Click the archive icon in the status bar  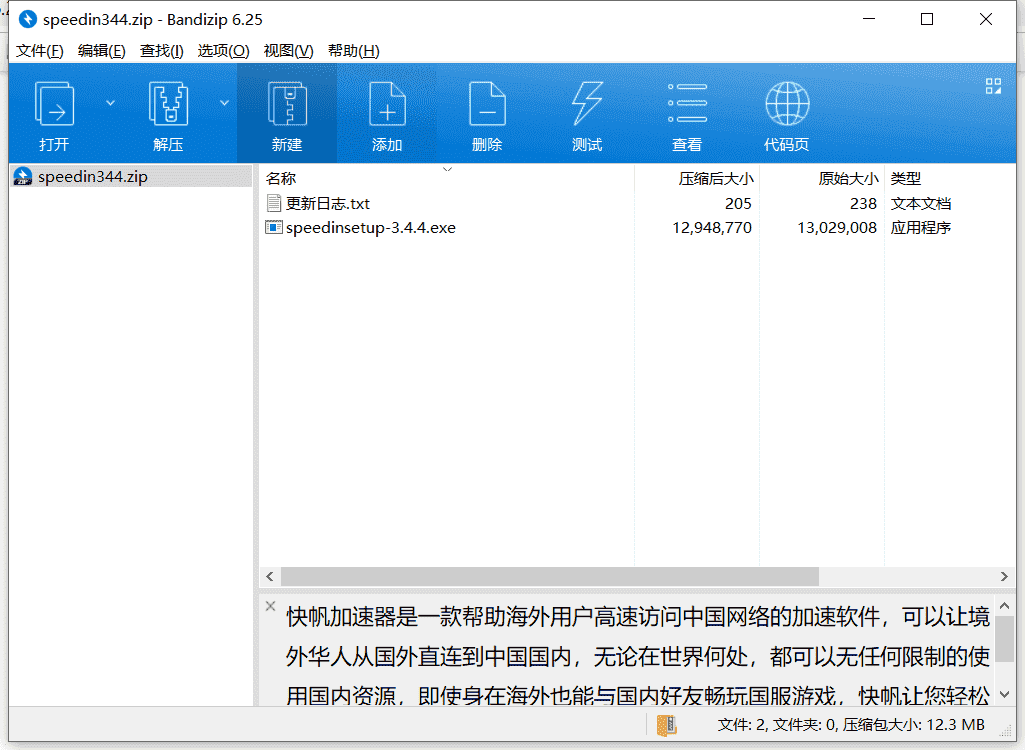coord(666,725)
